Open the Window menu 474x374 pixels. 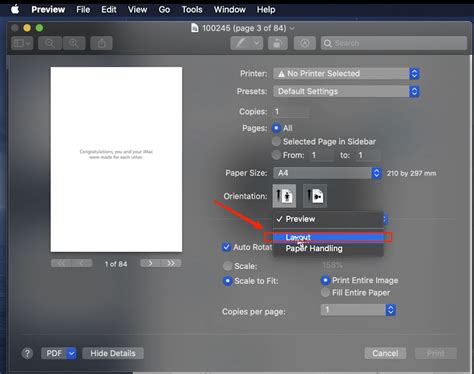(229, 10)
